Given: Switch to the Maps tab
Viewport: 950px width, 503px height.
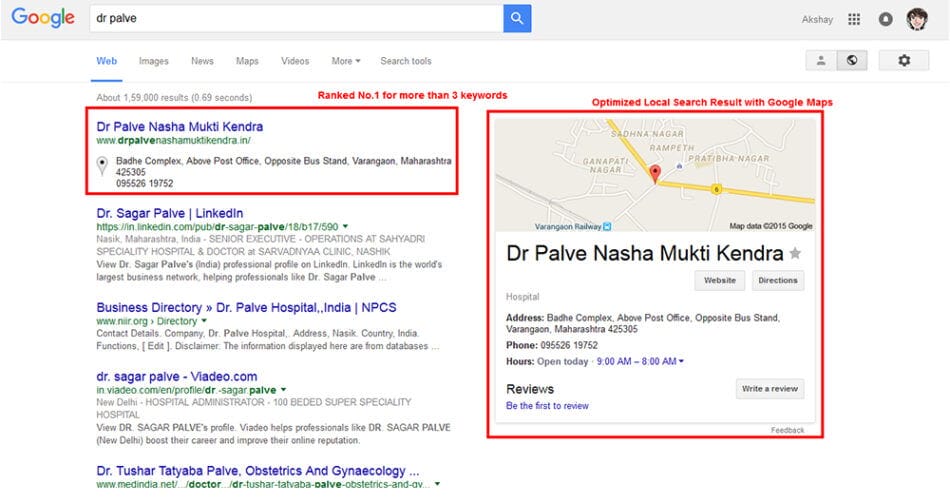Looking at the screenshot, I should [x=247, y=61].
